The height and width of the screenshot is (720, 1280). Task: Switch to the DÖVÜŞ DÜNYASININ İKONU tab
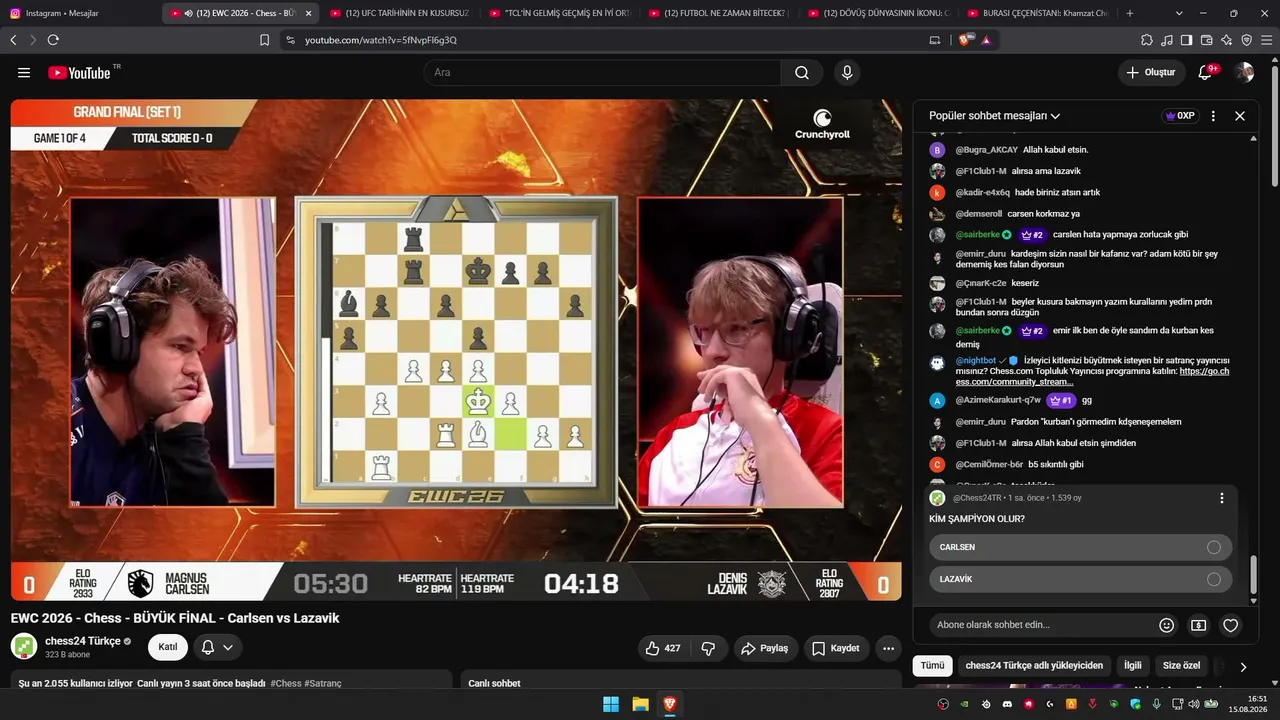pos(880,13)
